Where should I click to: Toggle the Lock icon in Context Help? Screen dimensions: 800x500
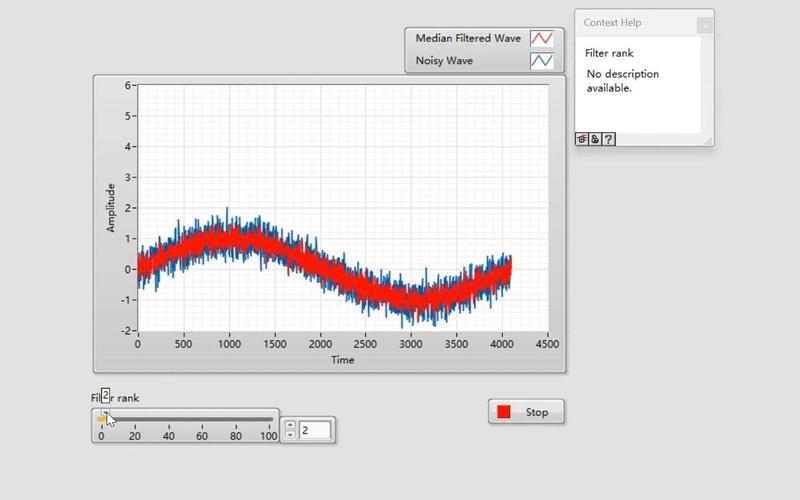(x=595, y=139)
